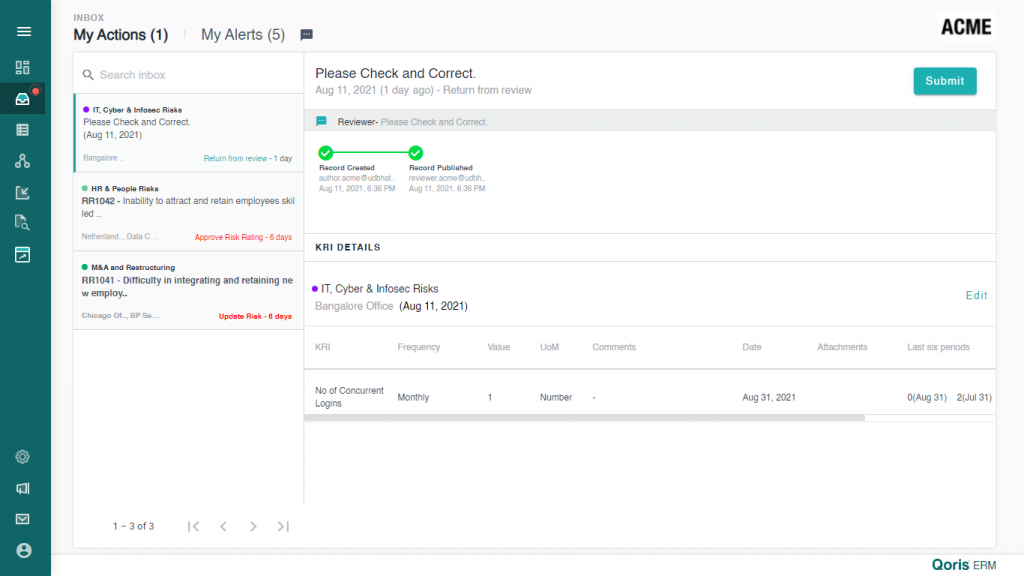
Task: Open the hierarchy nodes icon in sidebar
Action: pos(22,161)
